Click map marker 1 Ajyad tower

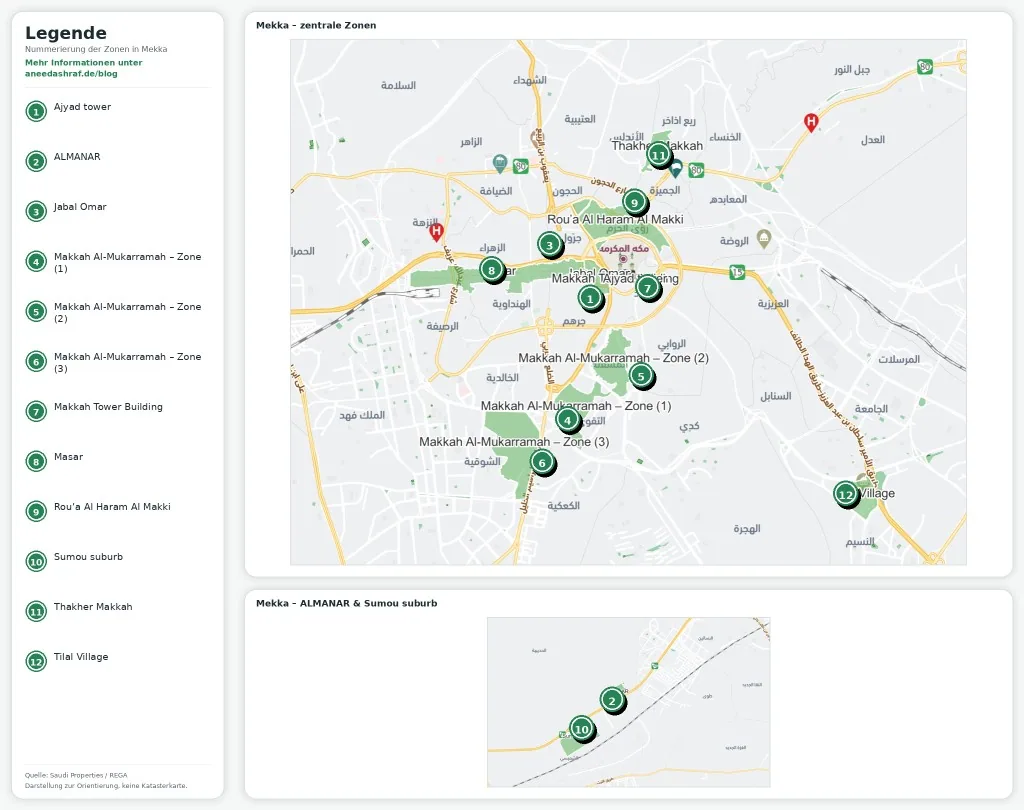590,299
